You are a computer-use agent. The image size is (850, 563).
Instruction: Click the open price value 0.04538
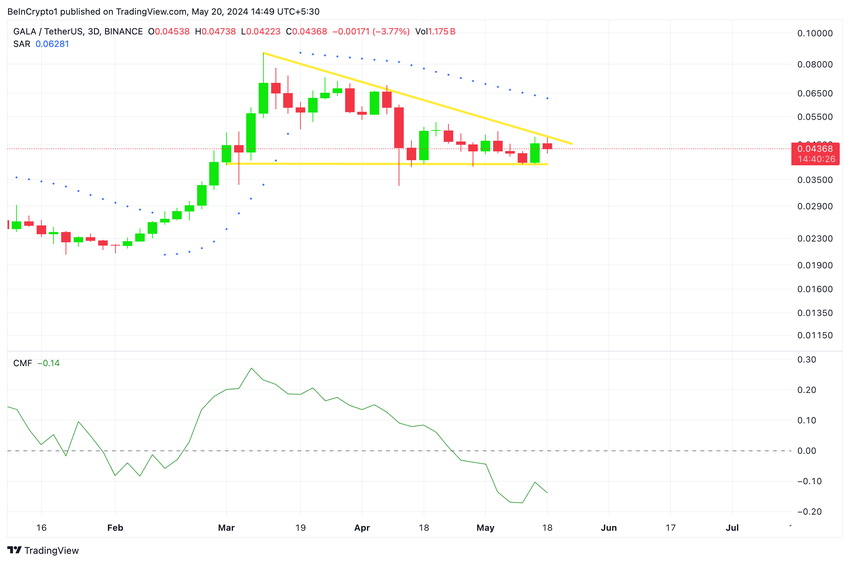coord(172,31)
